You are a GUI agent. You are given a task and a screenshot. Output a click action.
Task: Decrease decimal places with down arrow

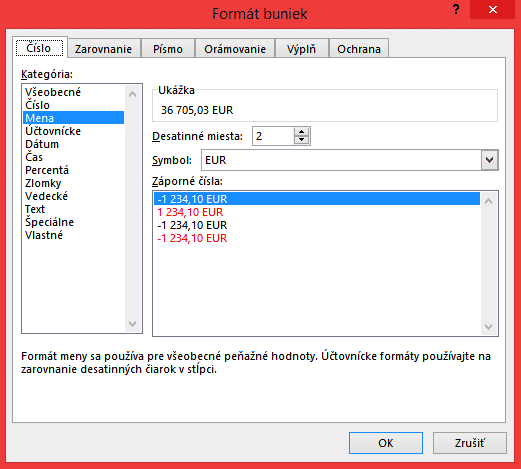point(301,140)
